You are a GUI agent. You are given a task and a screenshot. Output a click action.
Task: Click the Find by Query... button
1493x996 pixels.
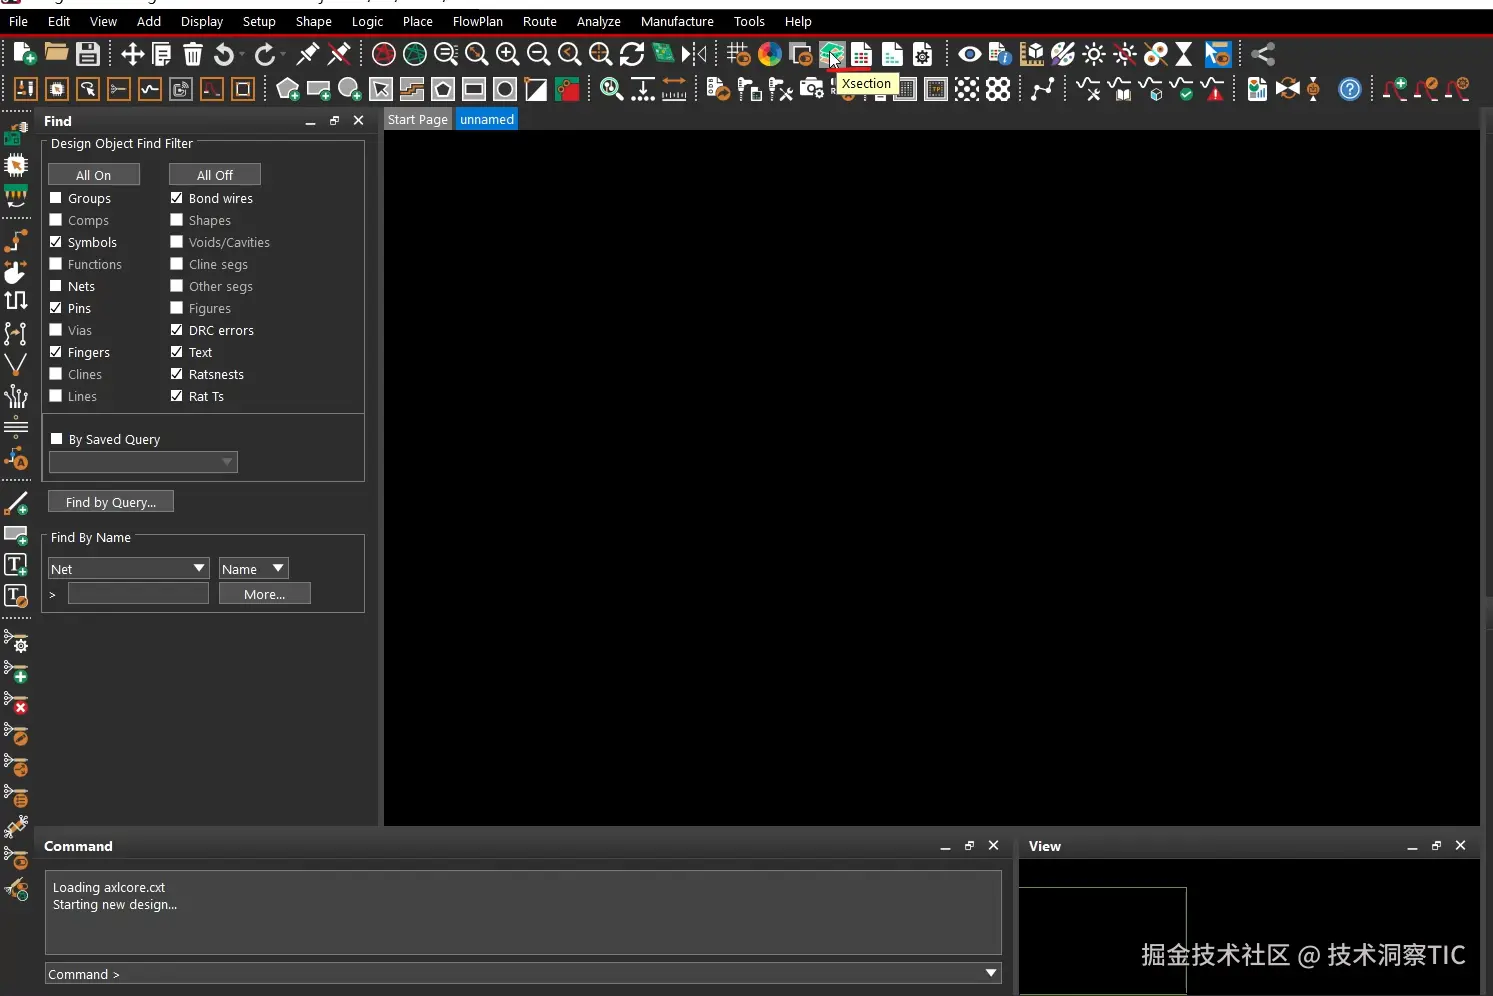tap(111, 502)
